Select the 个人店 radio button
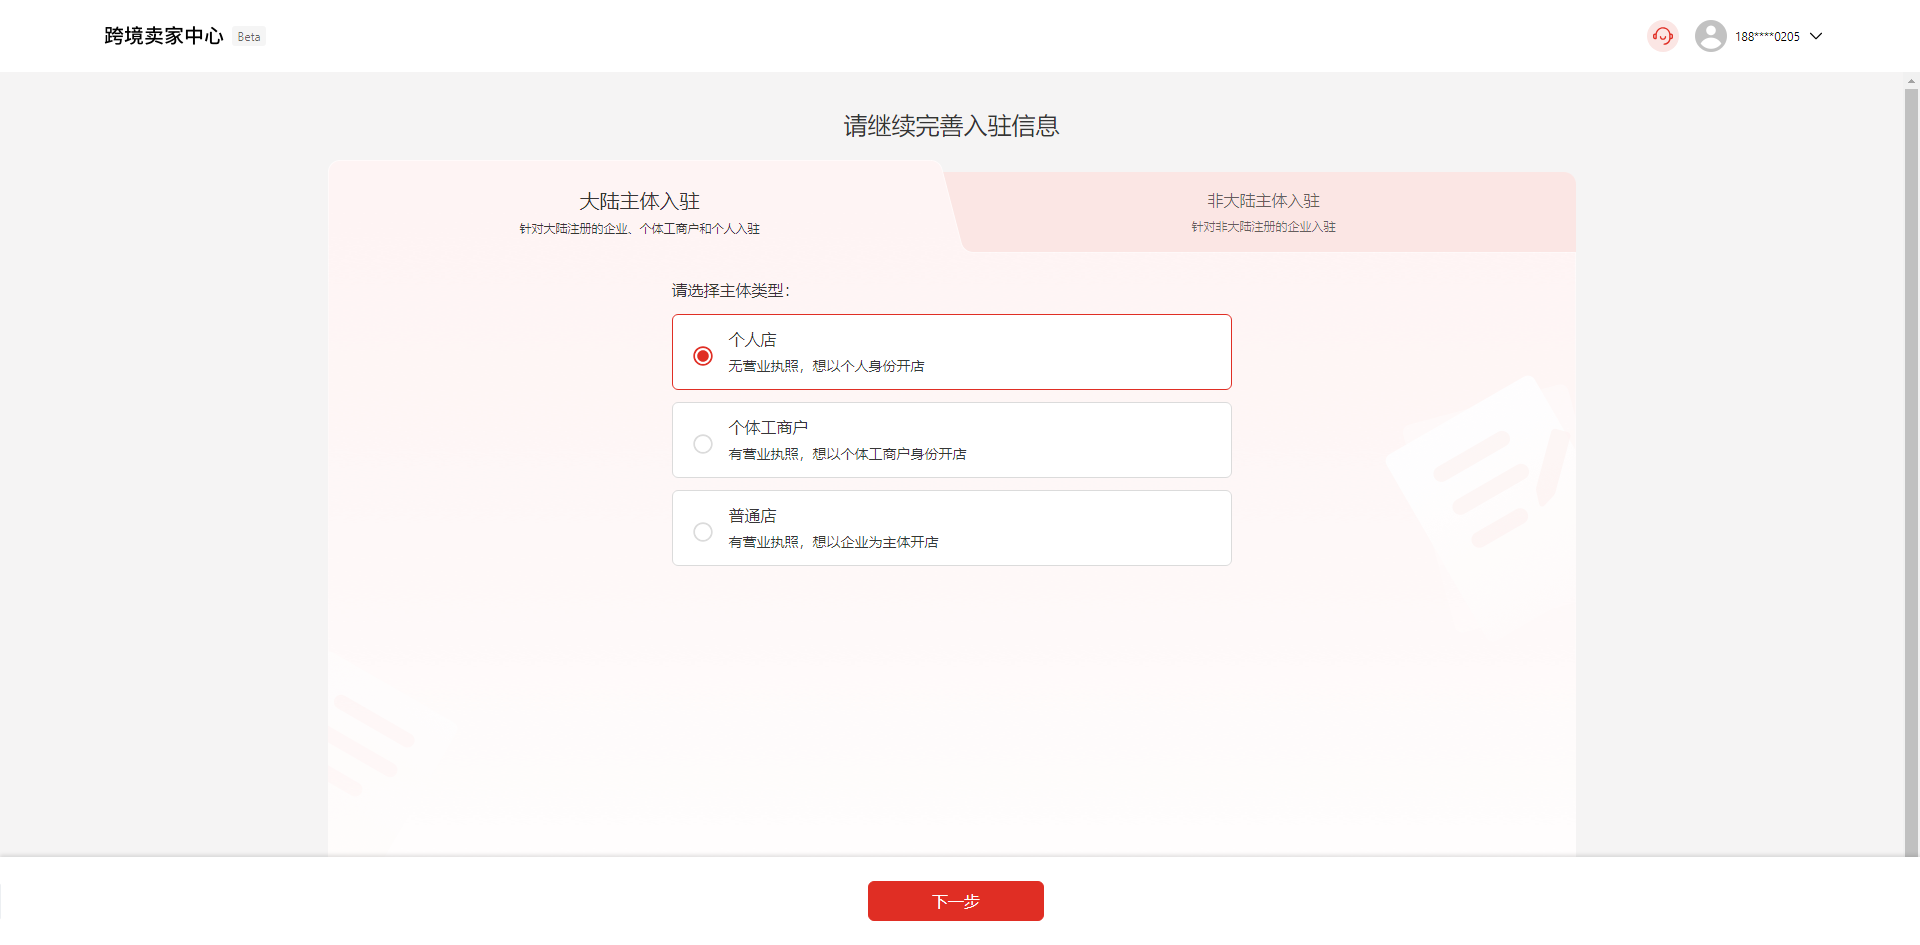The image size is (1920, 945). [x=703, y=356]
